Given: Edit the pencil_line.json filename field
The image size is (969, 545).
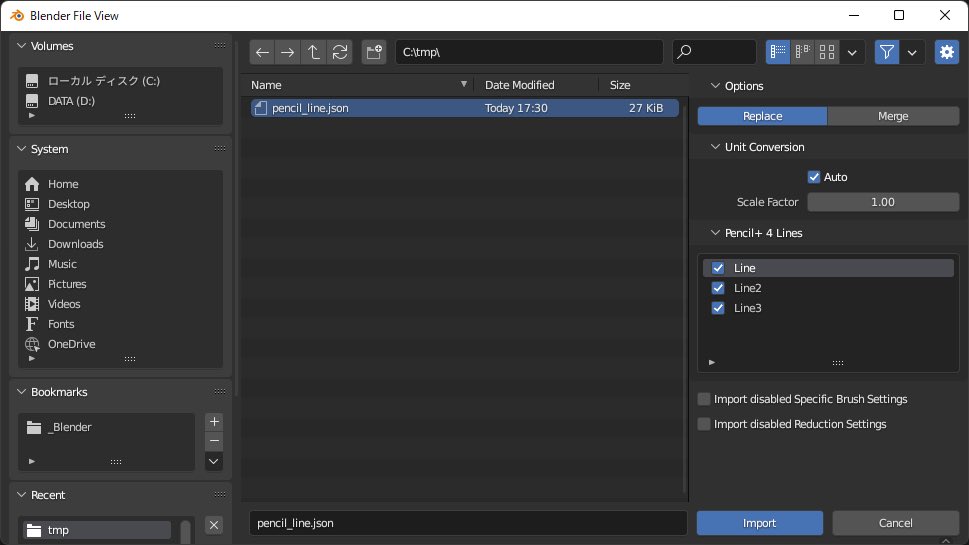Looking at the screenshot, I should [x=468, y=523].
